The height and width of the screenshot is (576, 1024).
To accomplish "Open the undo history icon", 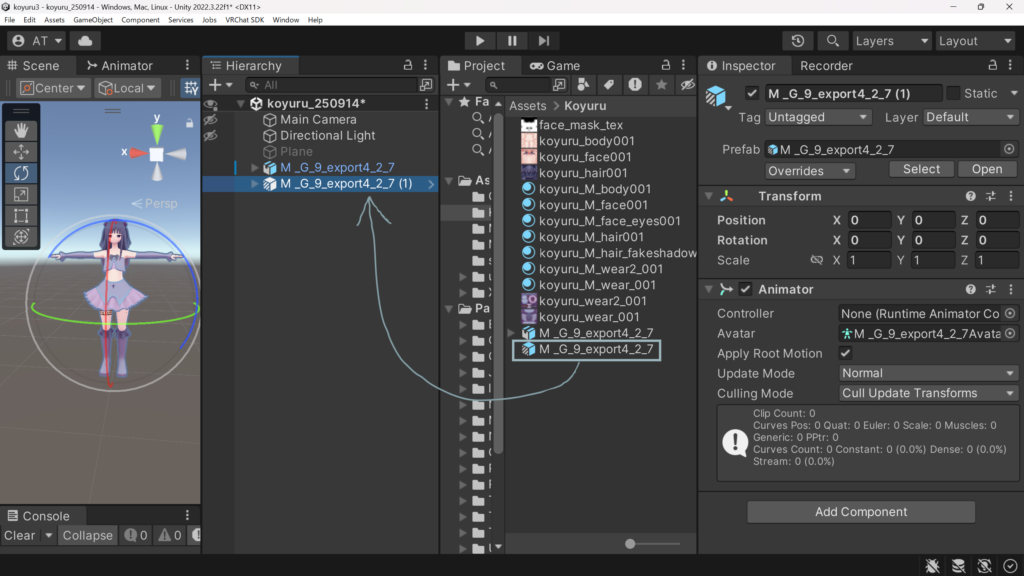I will coord(798,40).
